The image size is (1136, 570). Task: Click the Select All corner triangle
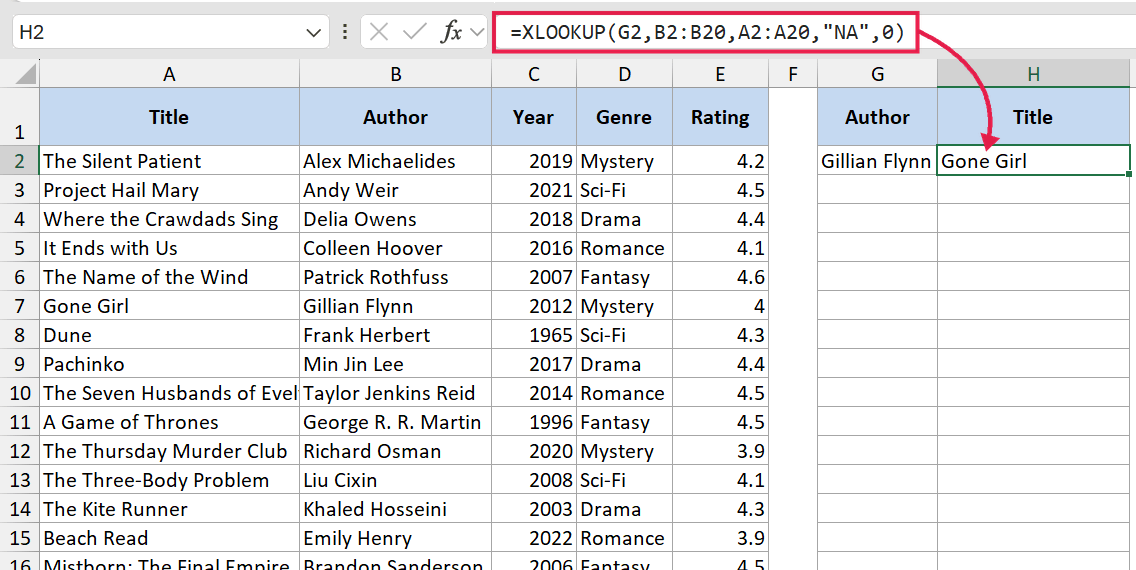tap(25, 73)
